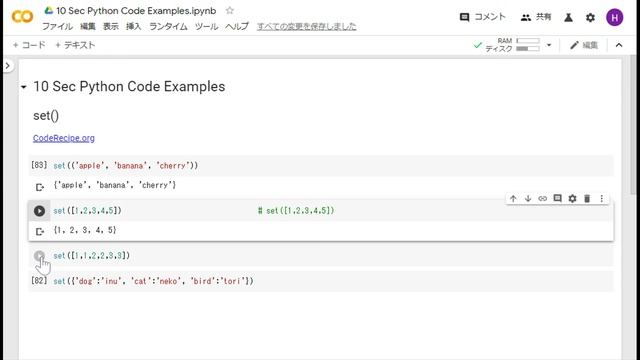640x360 pixels.
Task: Run the set([1,1,2,2,3,3]) cell
Action: point(39,256)
